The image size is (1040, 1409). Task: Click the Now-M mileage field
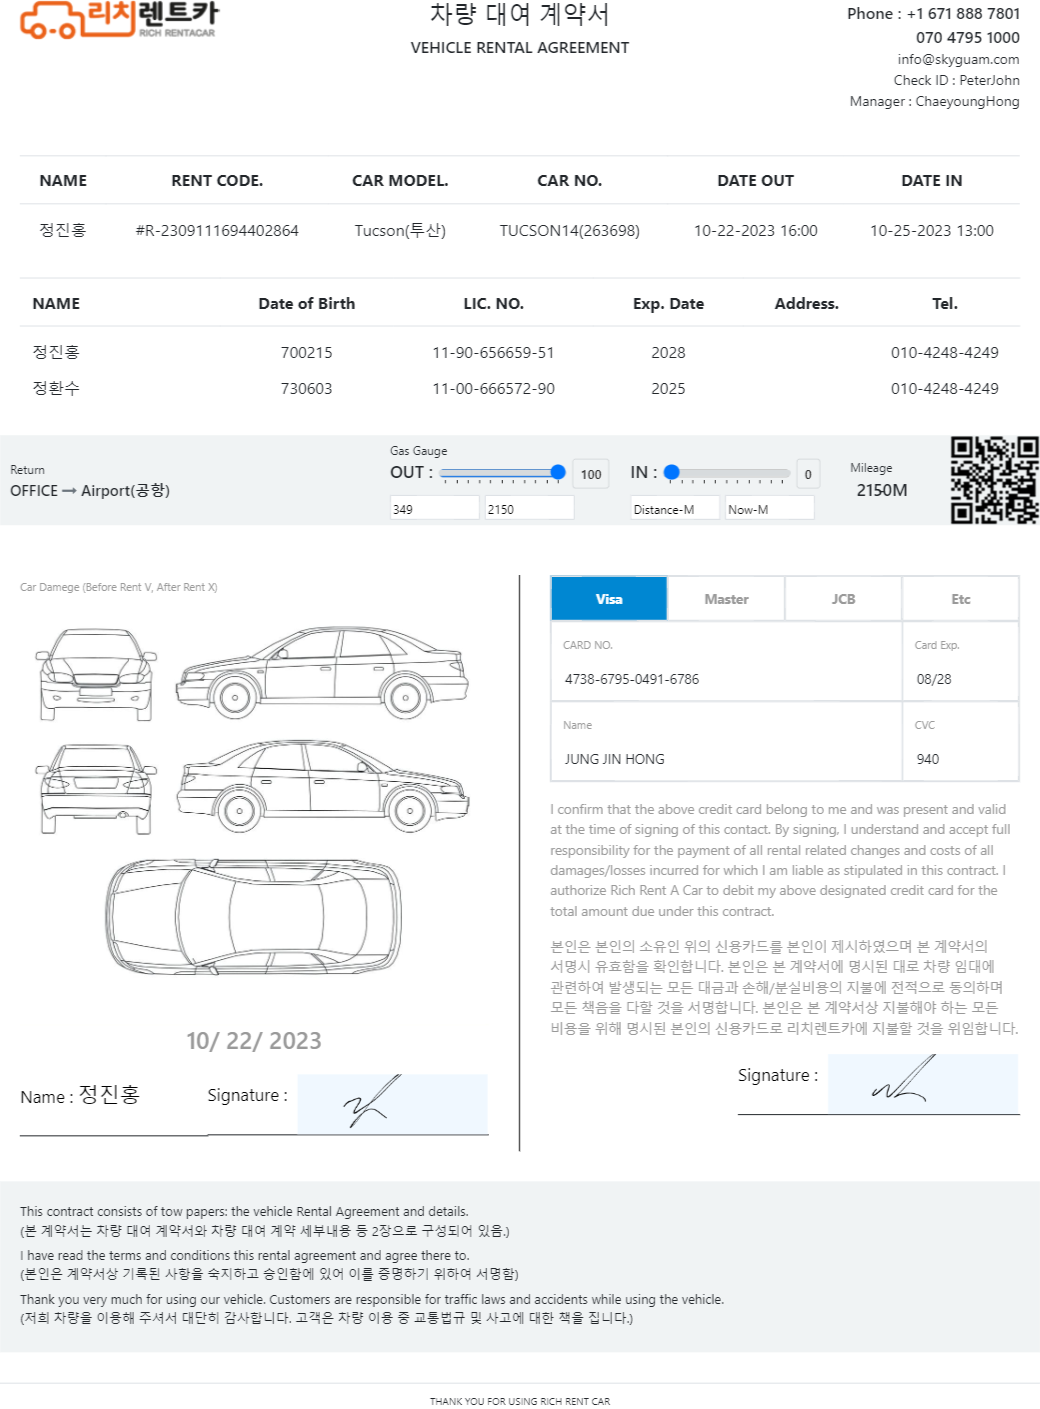769,509
